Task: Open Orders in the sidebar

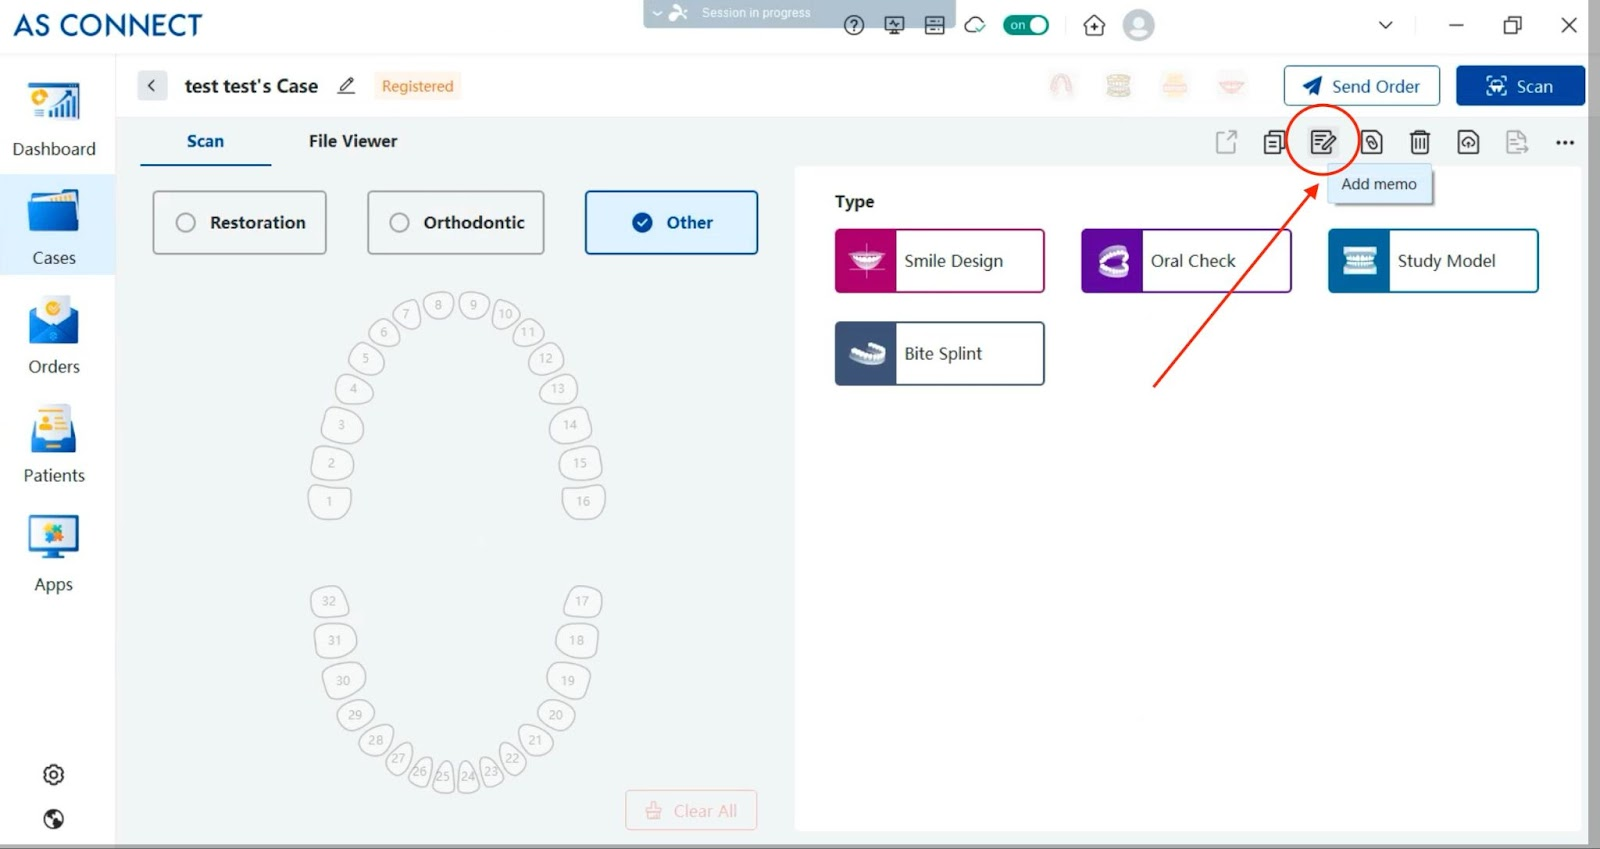Action: pyautogui.click(x=54, y=337)
